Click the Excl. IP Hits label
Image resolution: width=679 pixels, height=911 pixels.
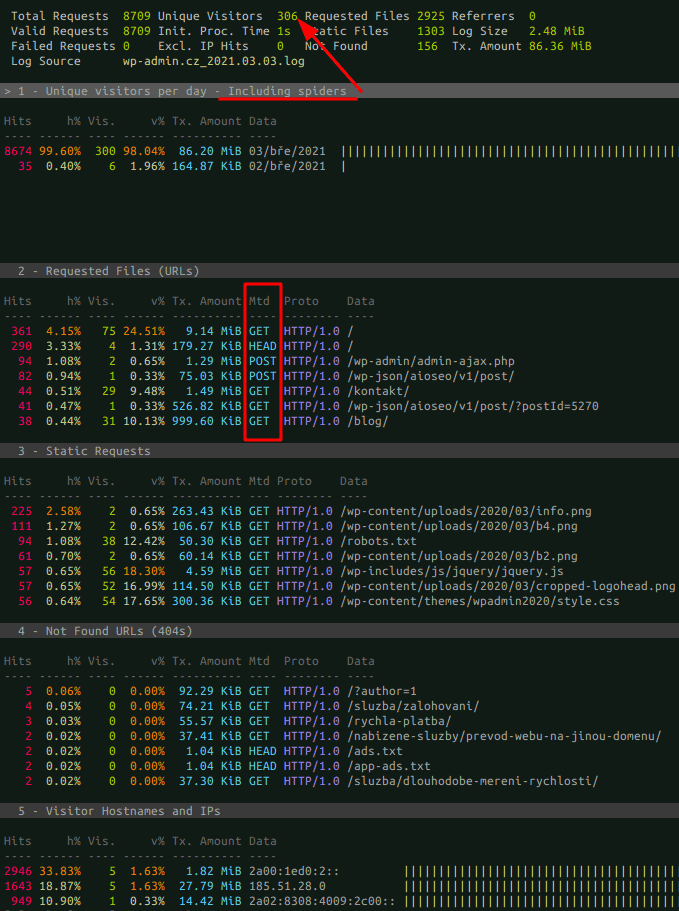click(x=203, y=46)
